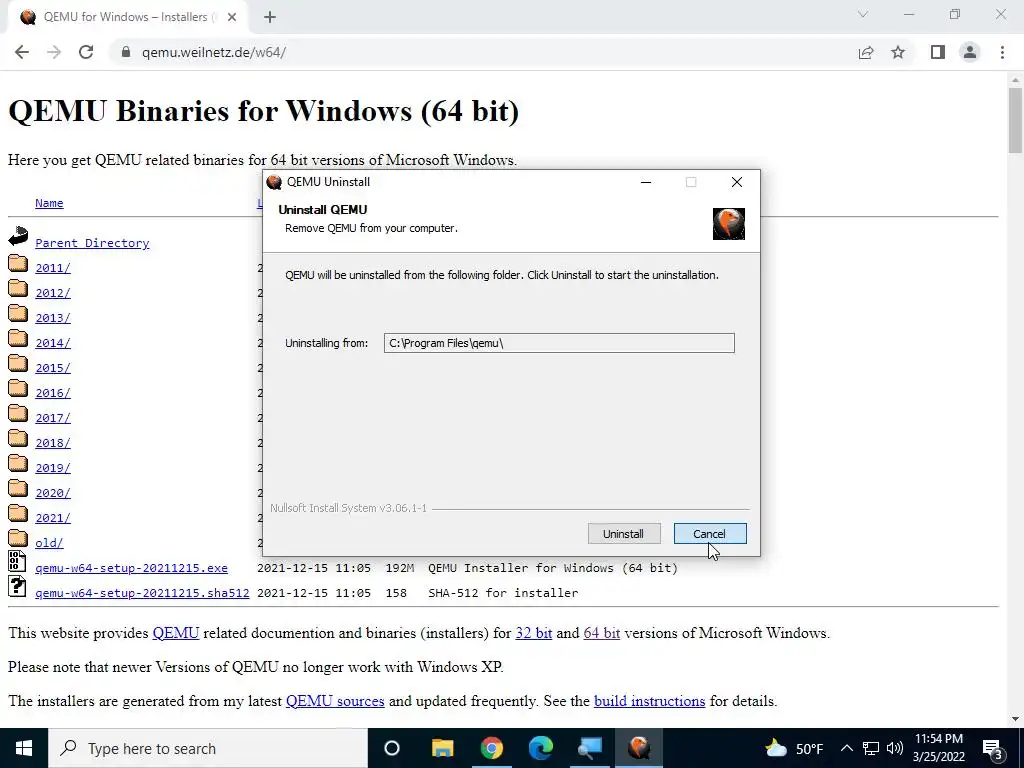The image size is (1024, 768).
Task: Open the 2015/ folder link
Action: click(52, 368)
